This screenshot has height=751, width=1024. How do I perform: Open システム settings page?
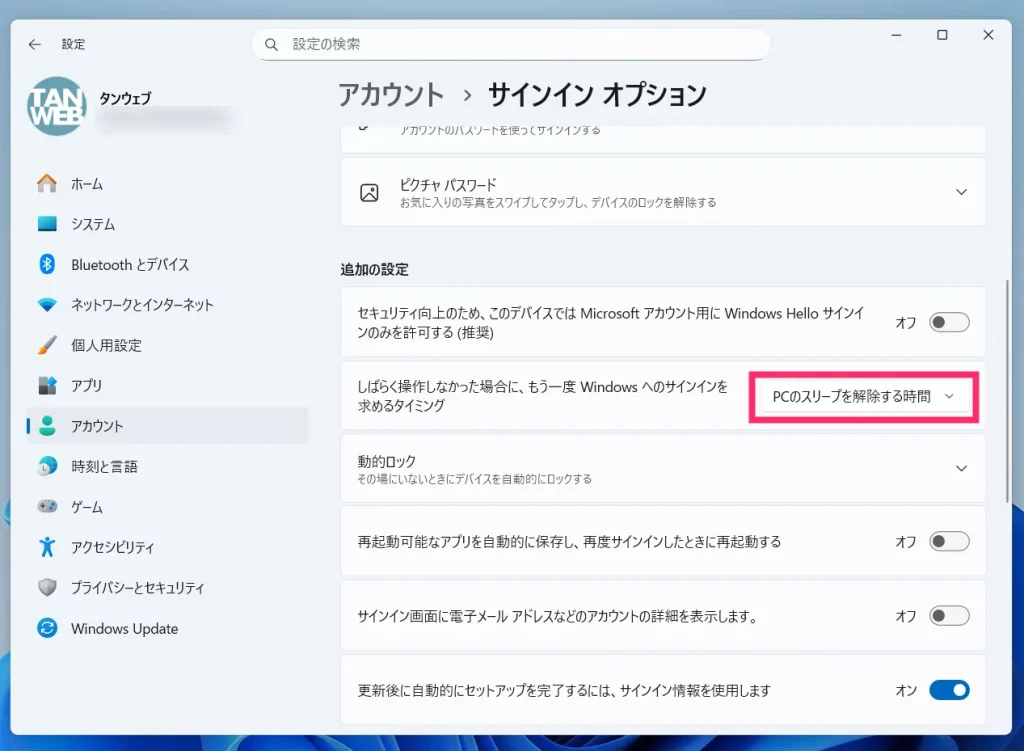[x=167, y=224]
